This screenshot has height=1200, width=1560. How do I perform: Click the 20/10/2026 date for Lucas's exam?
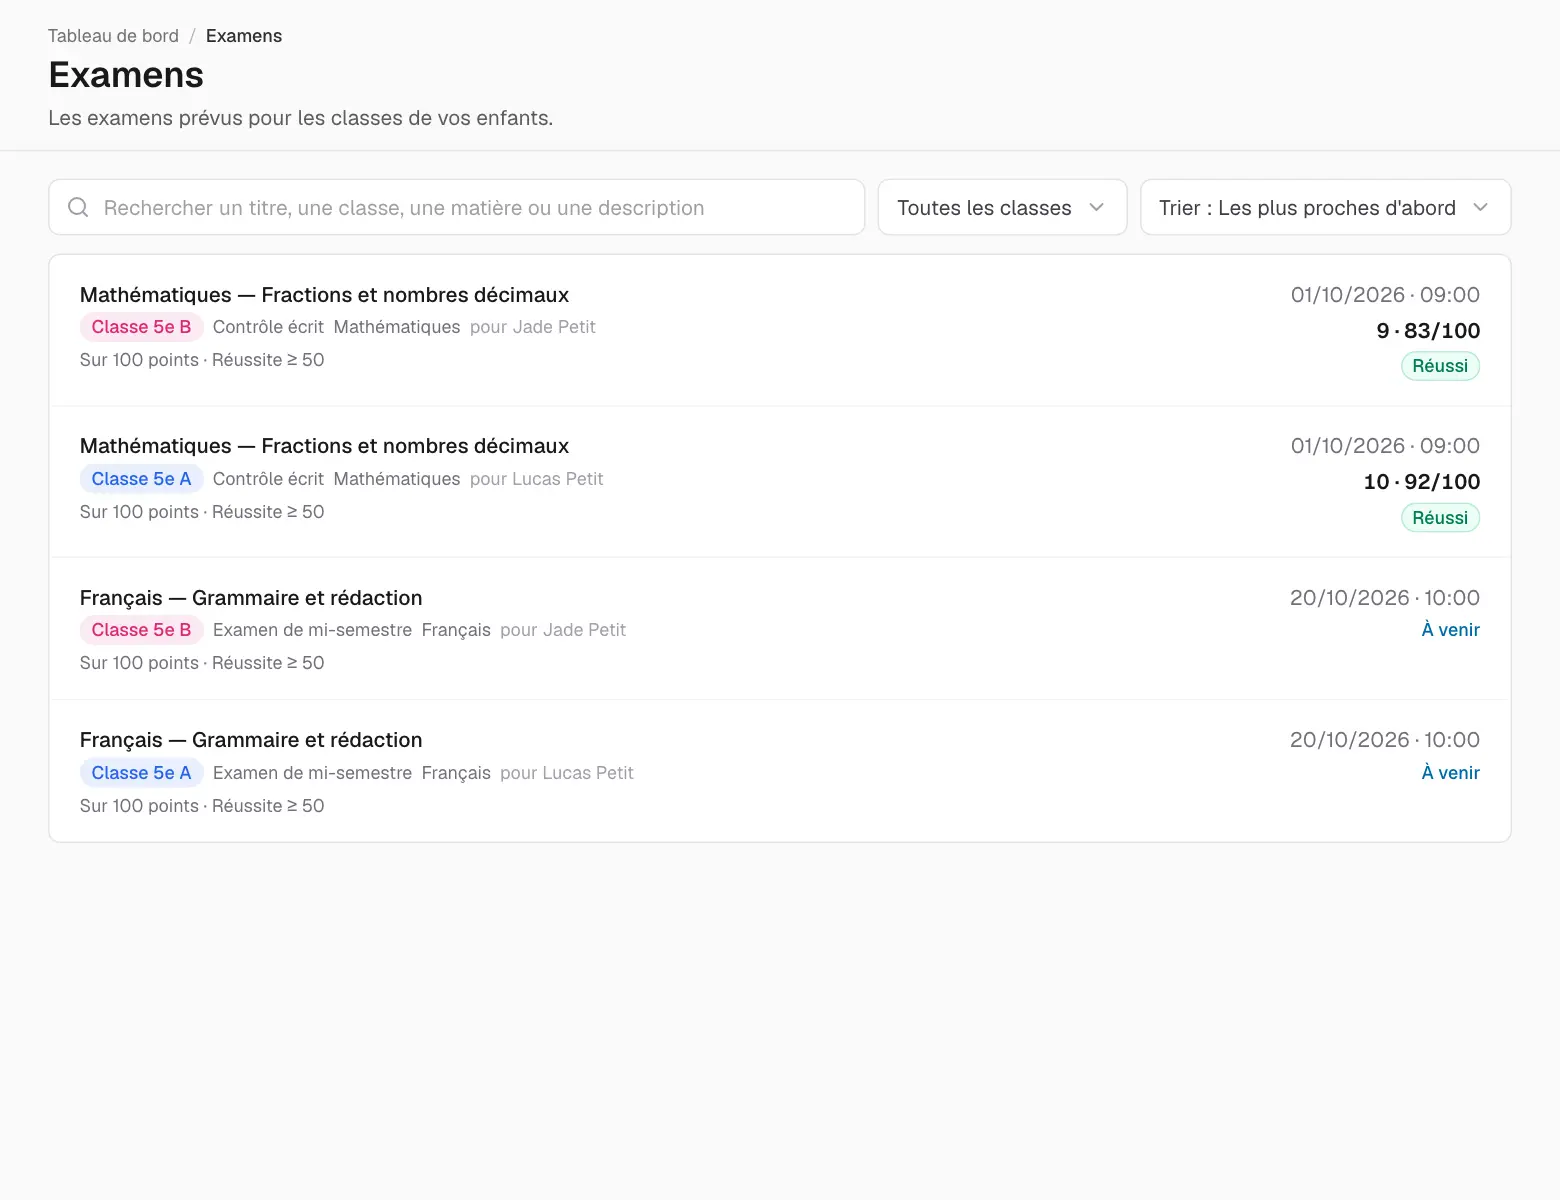coord(1385,740)
